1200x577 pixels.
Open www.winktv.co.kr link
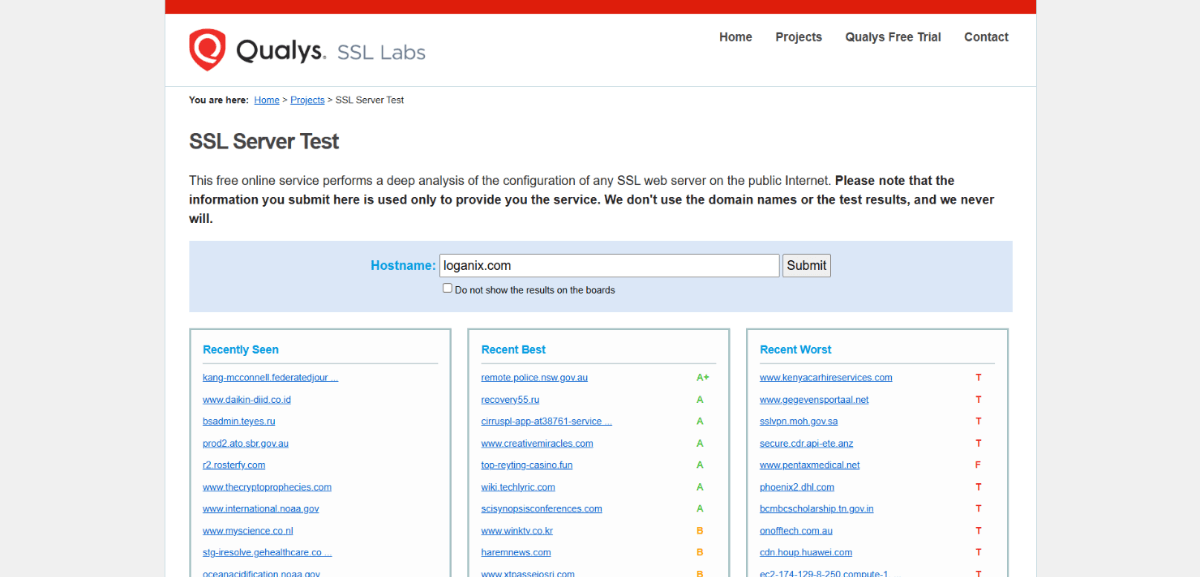(517, 531)
